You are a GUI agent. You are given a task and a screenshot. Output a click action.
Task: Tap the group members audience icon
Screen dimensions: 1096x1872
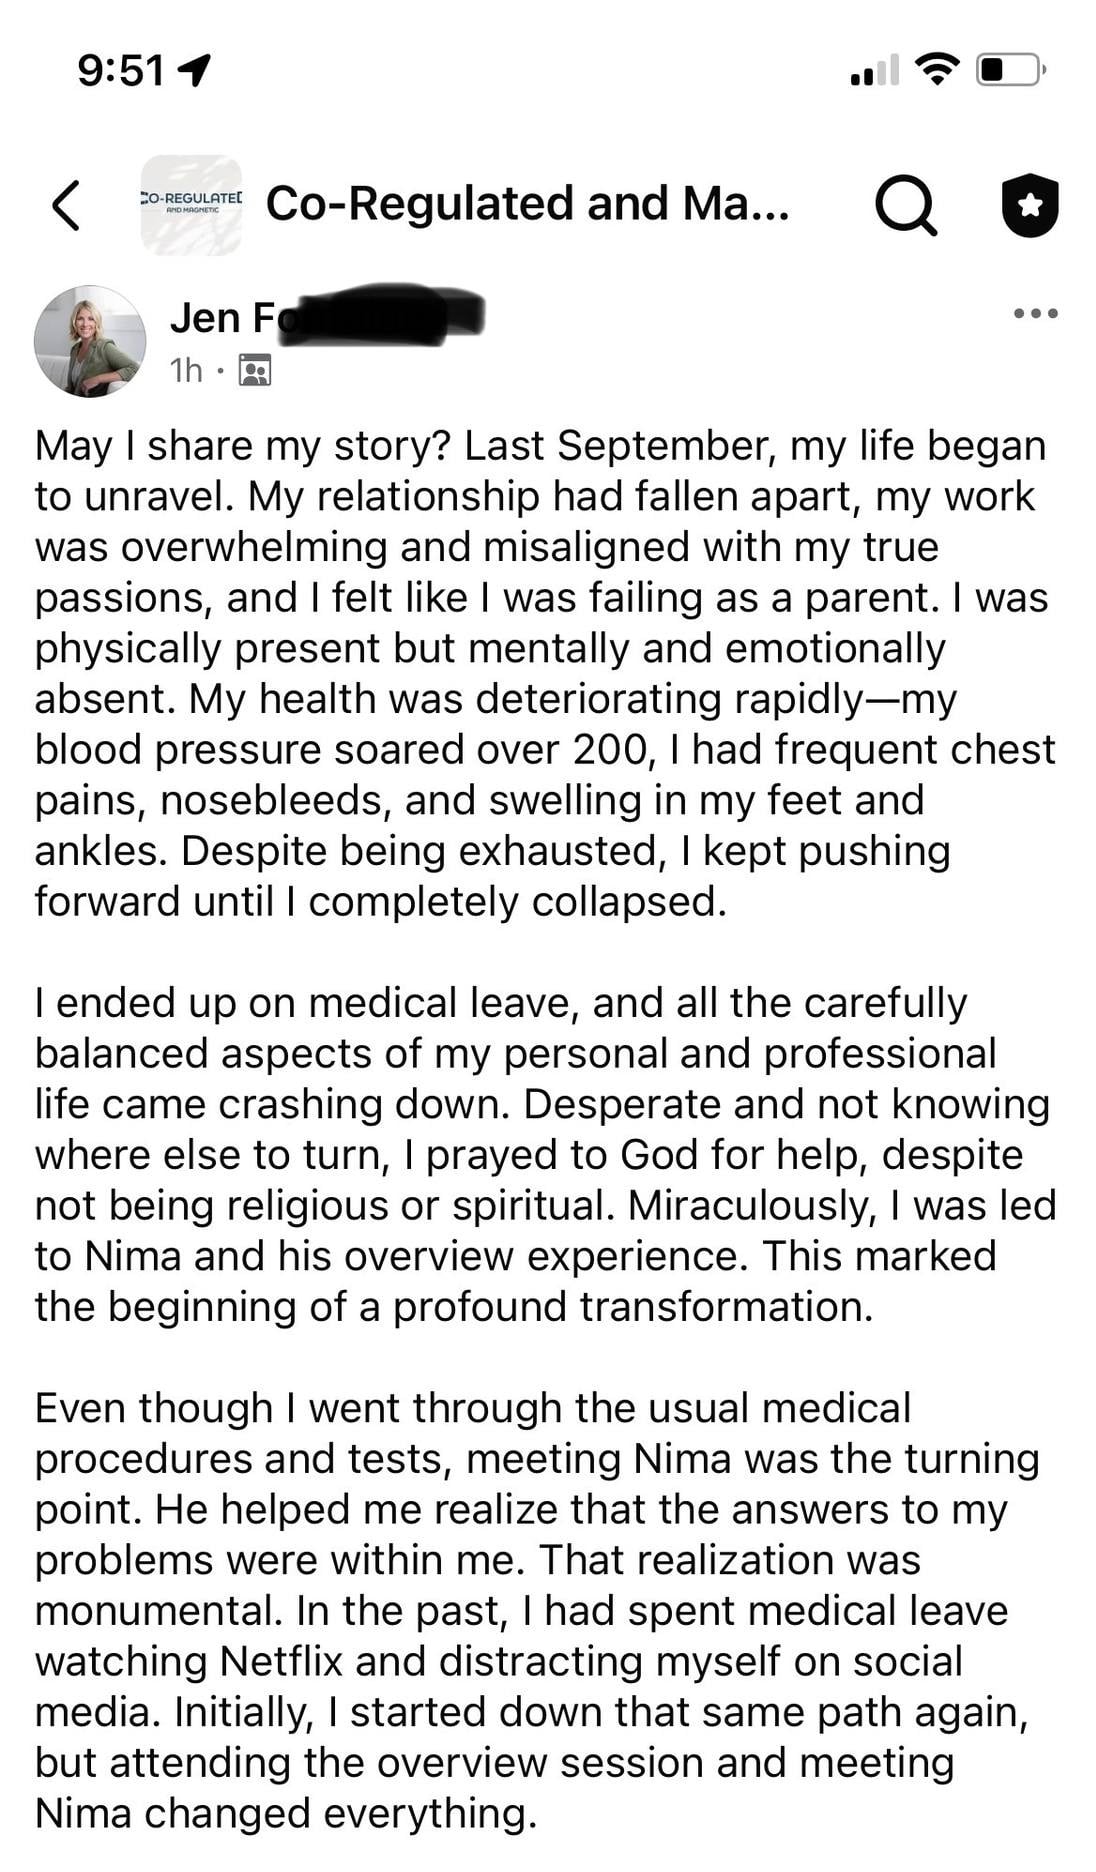tap(255, 371)
